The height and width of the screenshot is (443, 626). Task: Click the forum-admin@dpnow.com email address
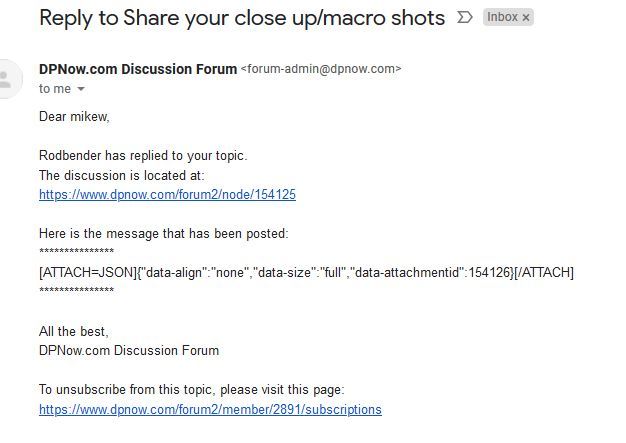(321, 69)
